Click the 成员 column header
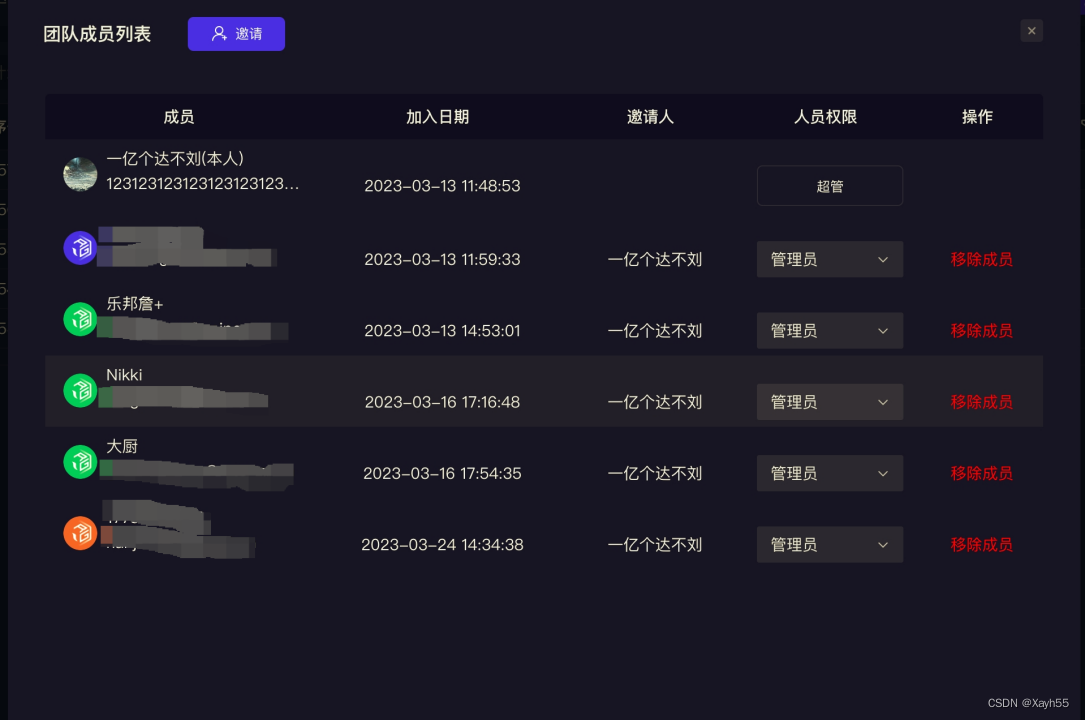 (178, 116)
